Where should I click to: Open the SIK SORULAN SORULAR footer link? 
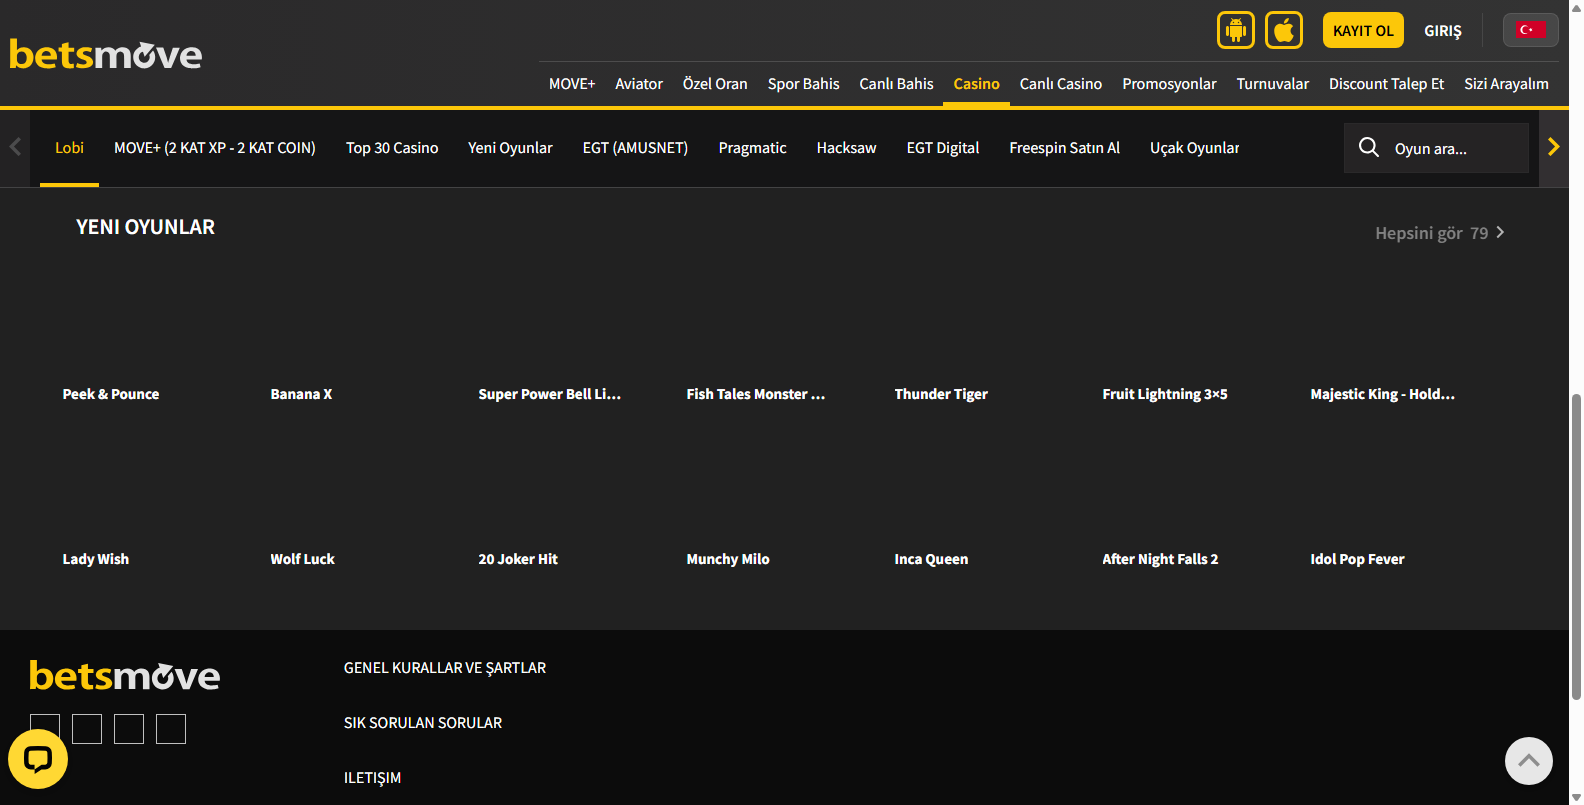[423, 723]
